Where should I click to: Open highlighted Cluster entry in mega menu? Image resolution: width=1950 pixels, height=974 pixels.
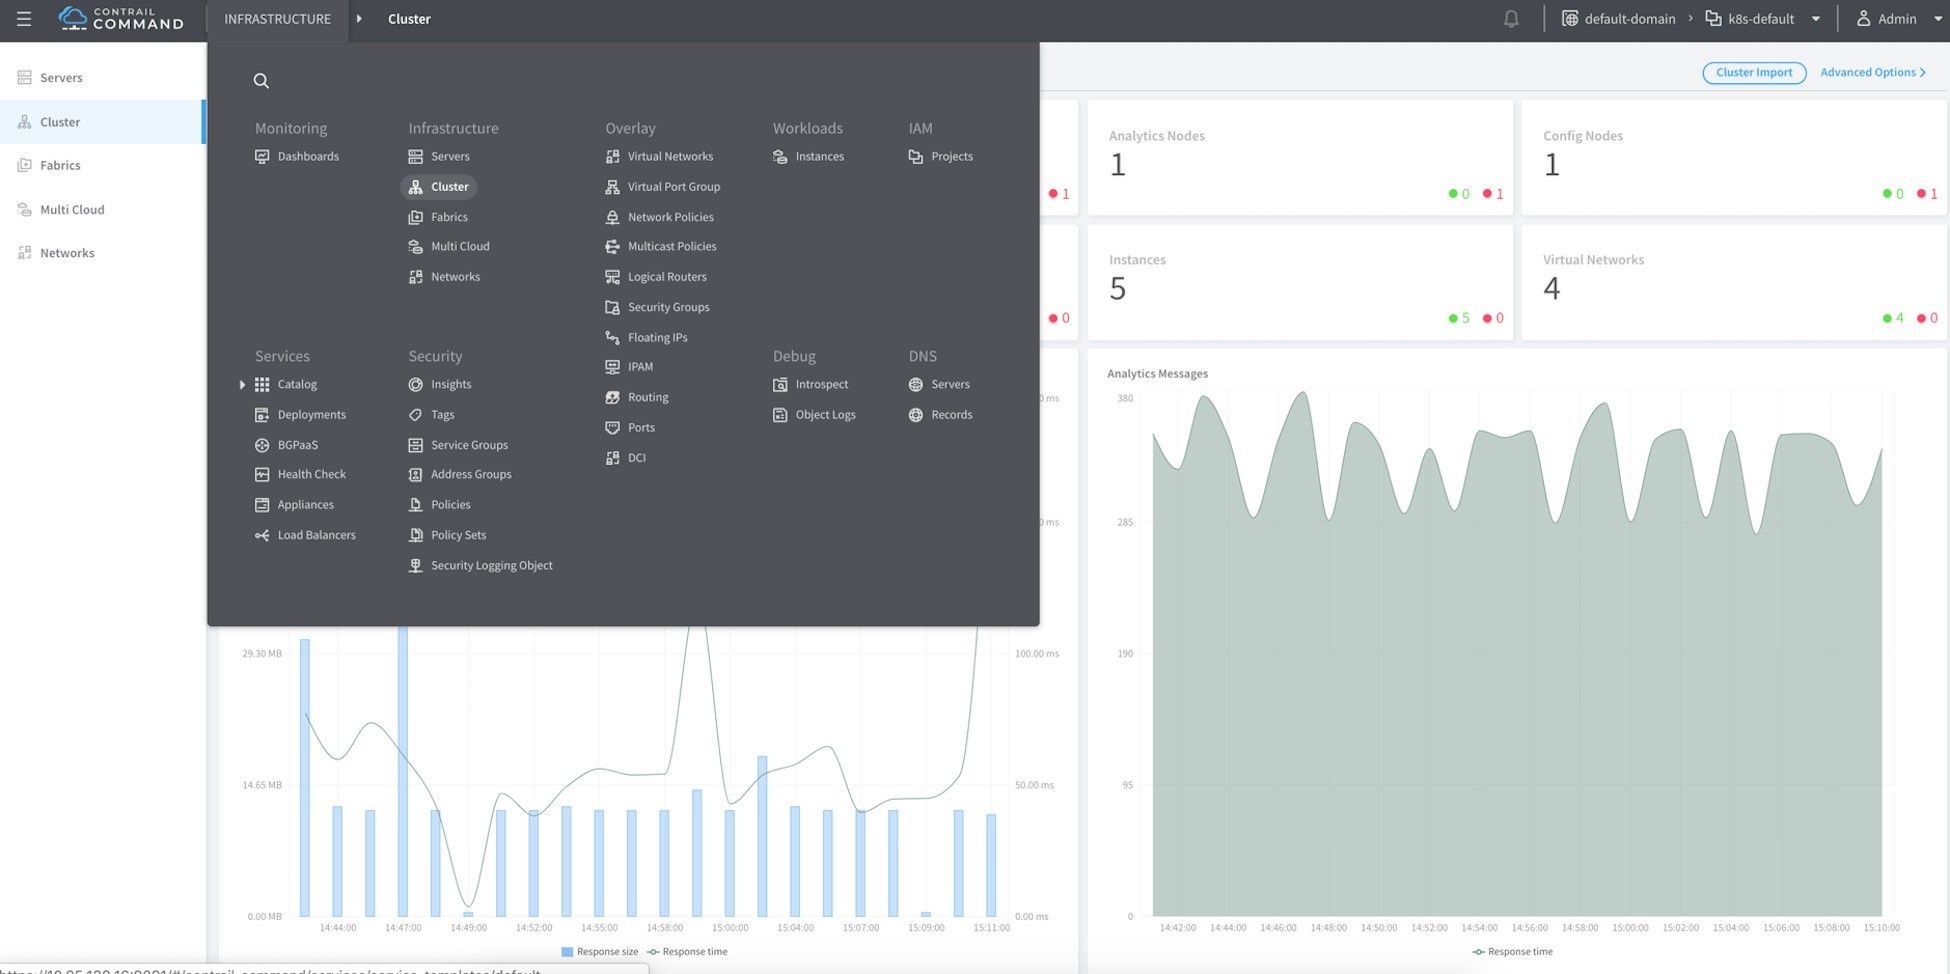(x=439, y=187)
